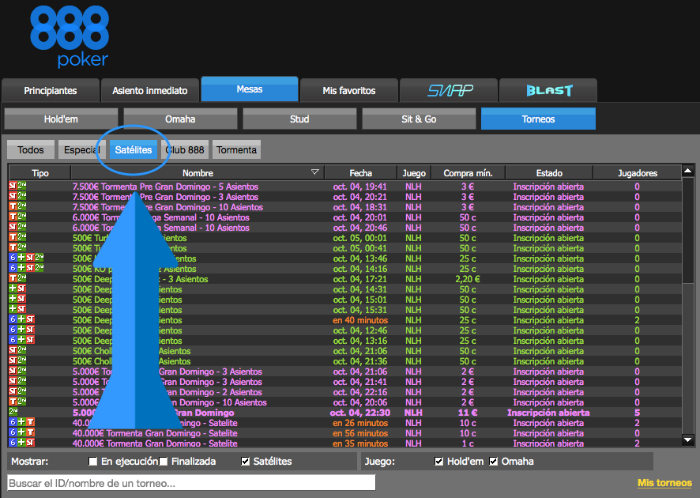The width and height of the screenshot is (700, 498).
Task: Click the red ST icon in the oct. 04, 13:46 row
Action: 30,258
